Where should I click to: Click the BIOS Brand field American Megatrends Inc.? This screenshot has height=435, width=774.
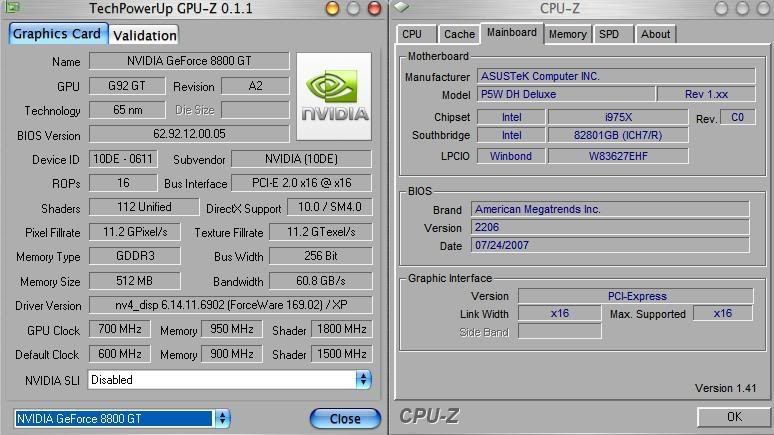tap(610, 209)
